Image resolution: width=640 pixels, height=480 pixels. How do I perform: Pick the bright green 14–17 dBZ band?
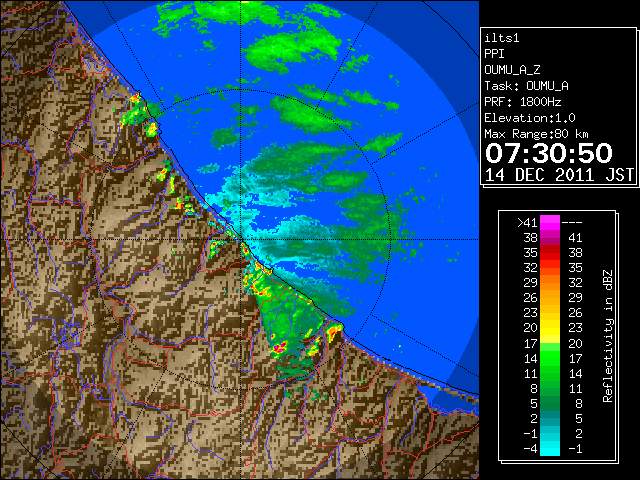550,358
